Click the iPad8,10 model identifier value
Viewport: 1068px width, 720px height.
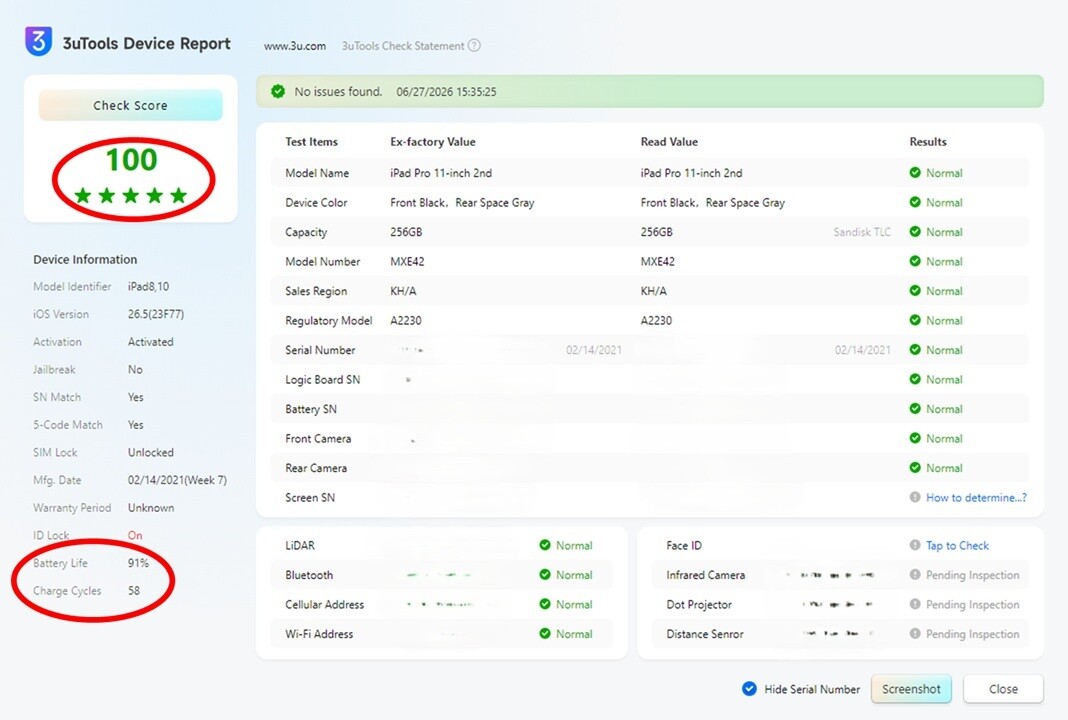[148, 286]
